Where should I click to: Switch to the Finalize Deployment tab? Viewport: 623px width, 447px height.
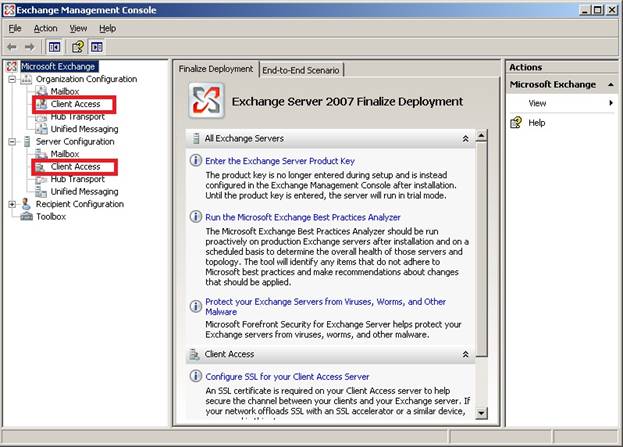pyautogui.click(x=216, y=69)
